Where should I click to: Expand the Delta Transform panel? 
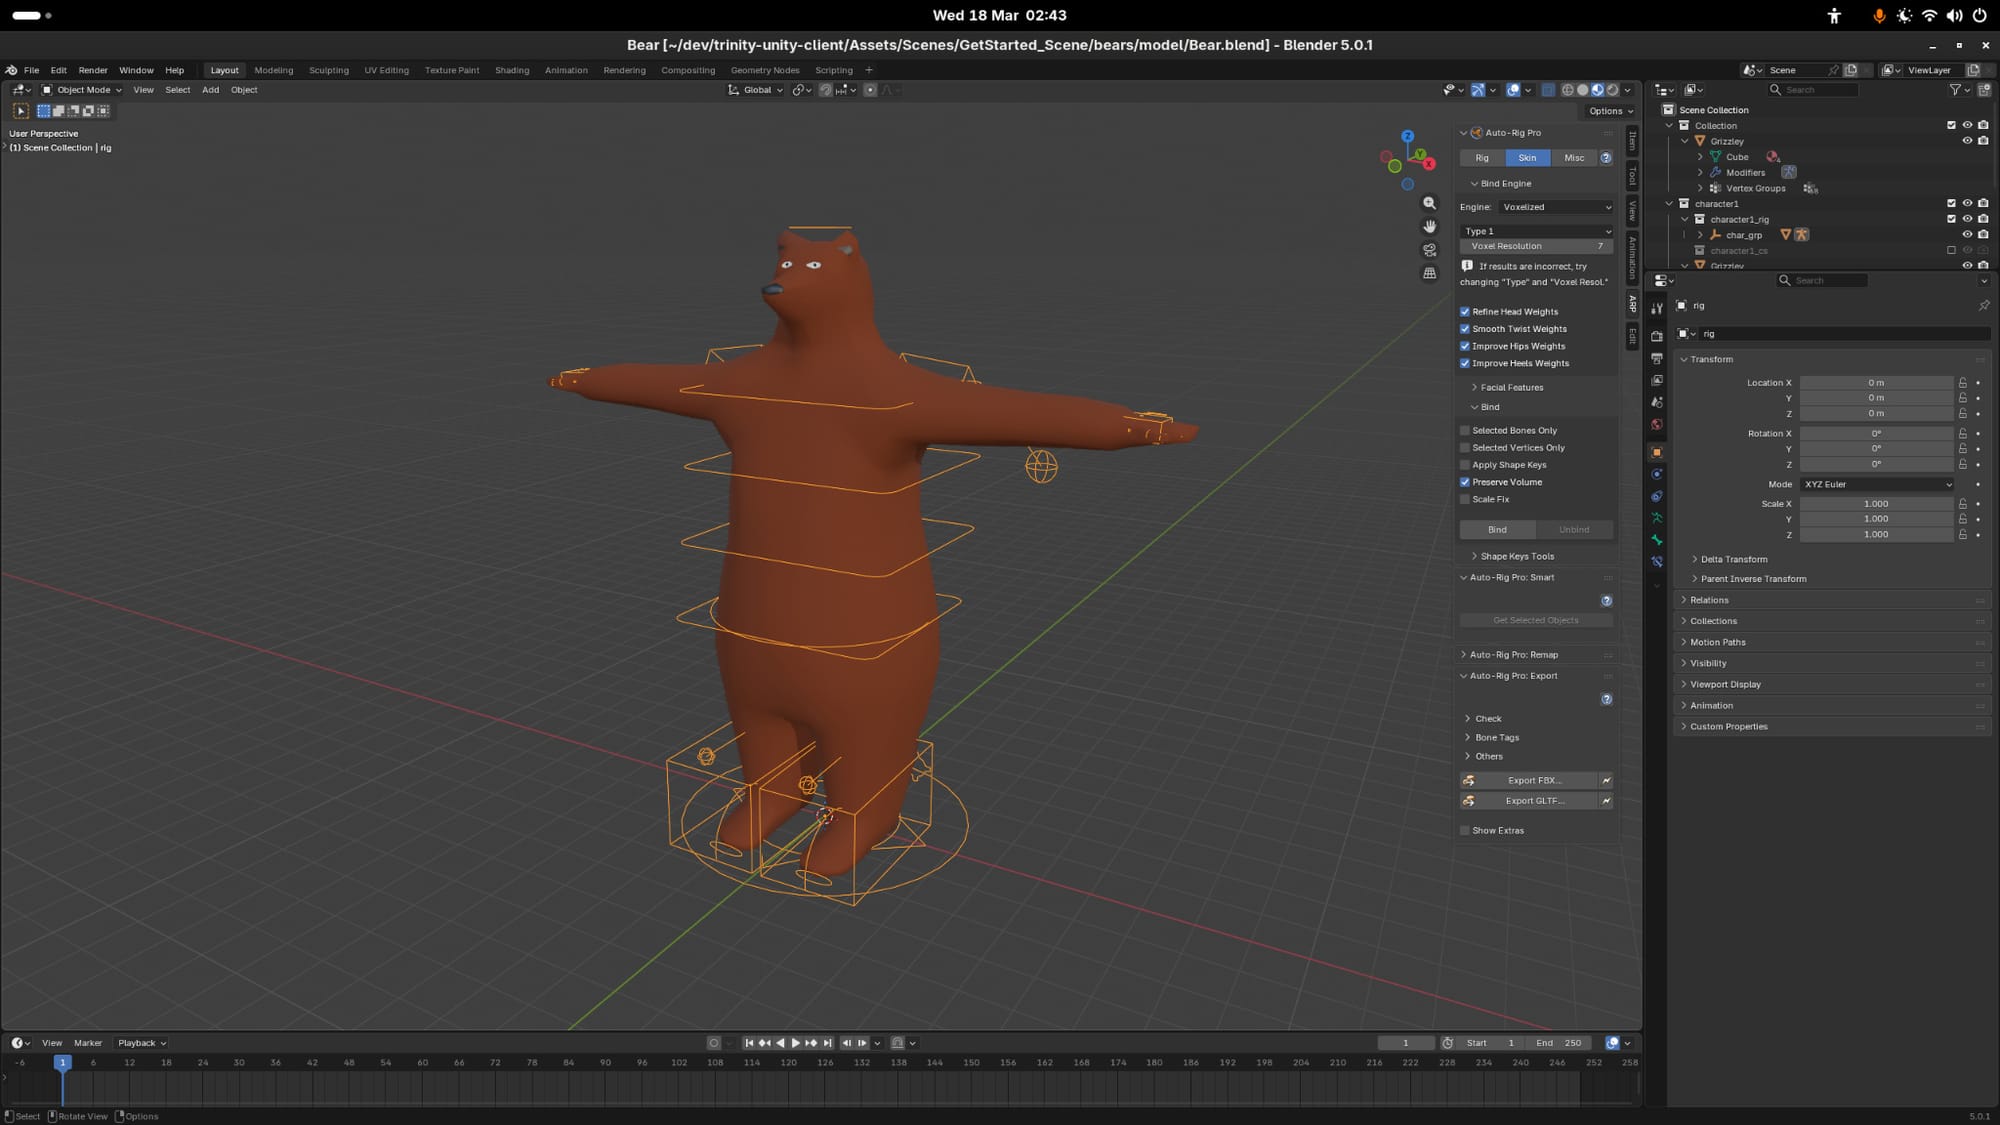1733,560
